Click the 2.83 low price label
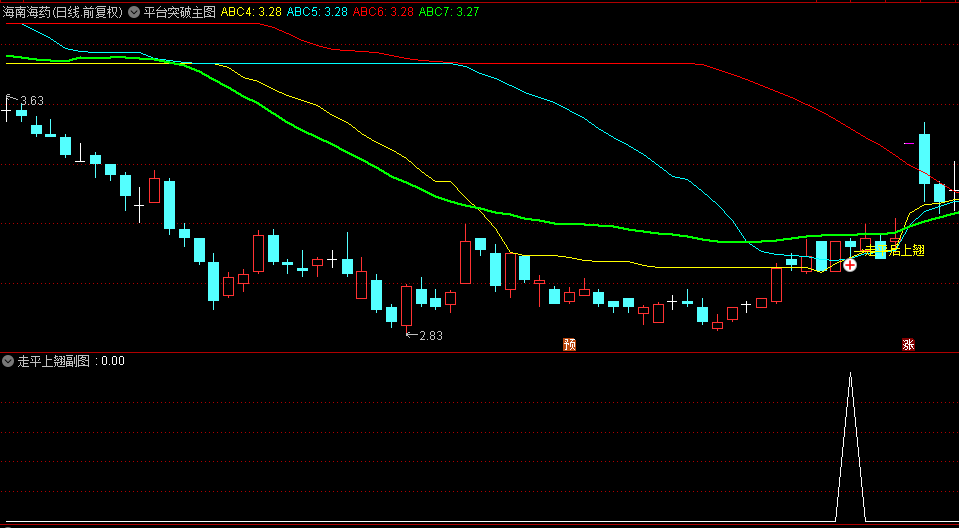 (431, 335)
